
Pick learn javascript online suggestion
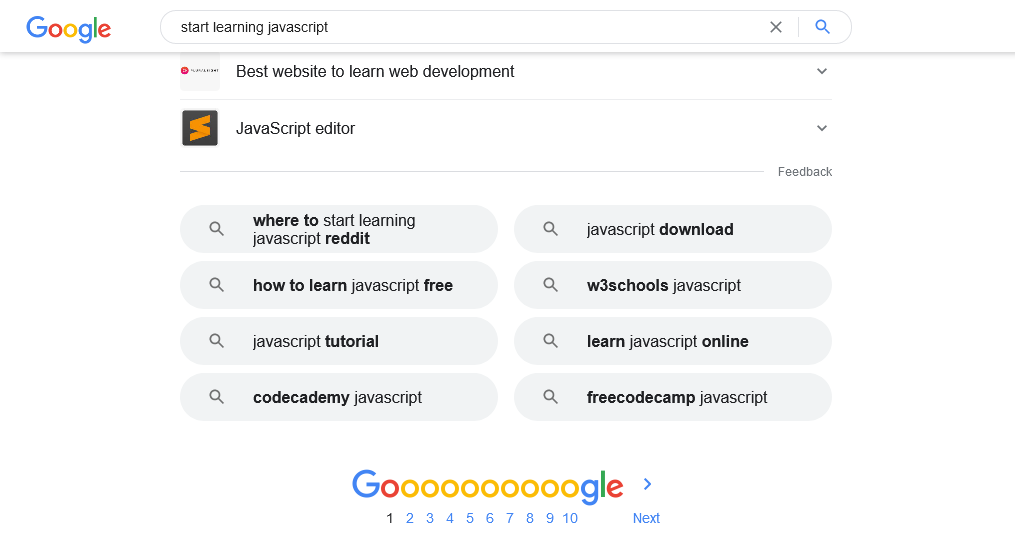[x=673, y=341]
